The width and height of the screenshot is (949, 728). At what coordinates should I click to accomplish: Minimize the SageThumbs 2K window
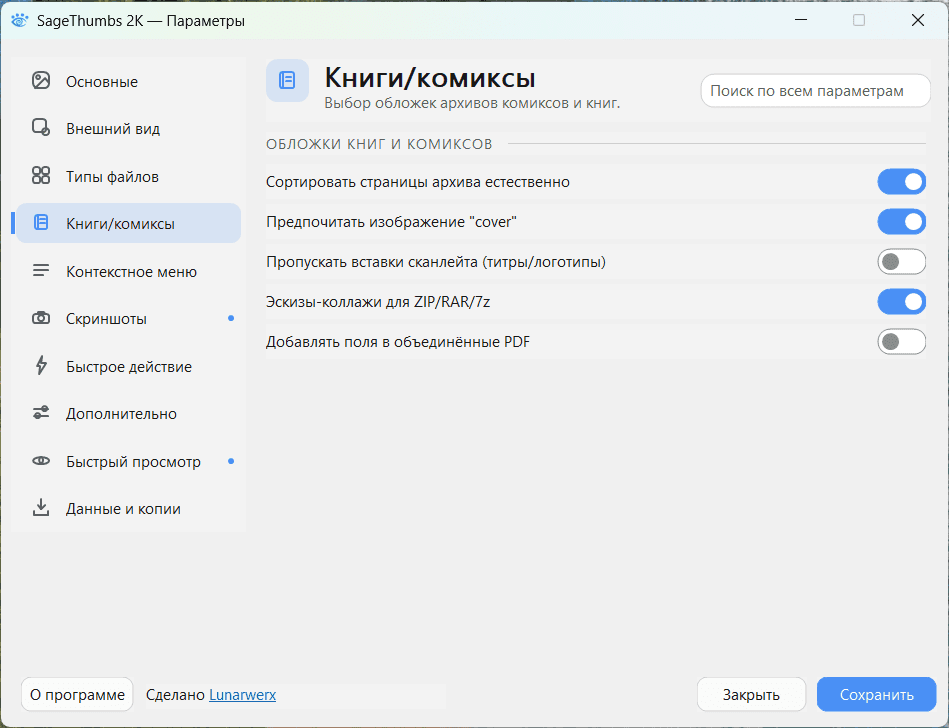(x=801, y=20)
